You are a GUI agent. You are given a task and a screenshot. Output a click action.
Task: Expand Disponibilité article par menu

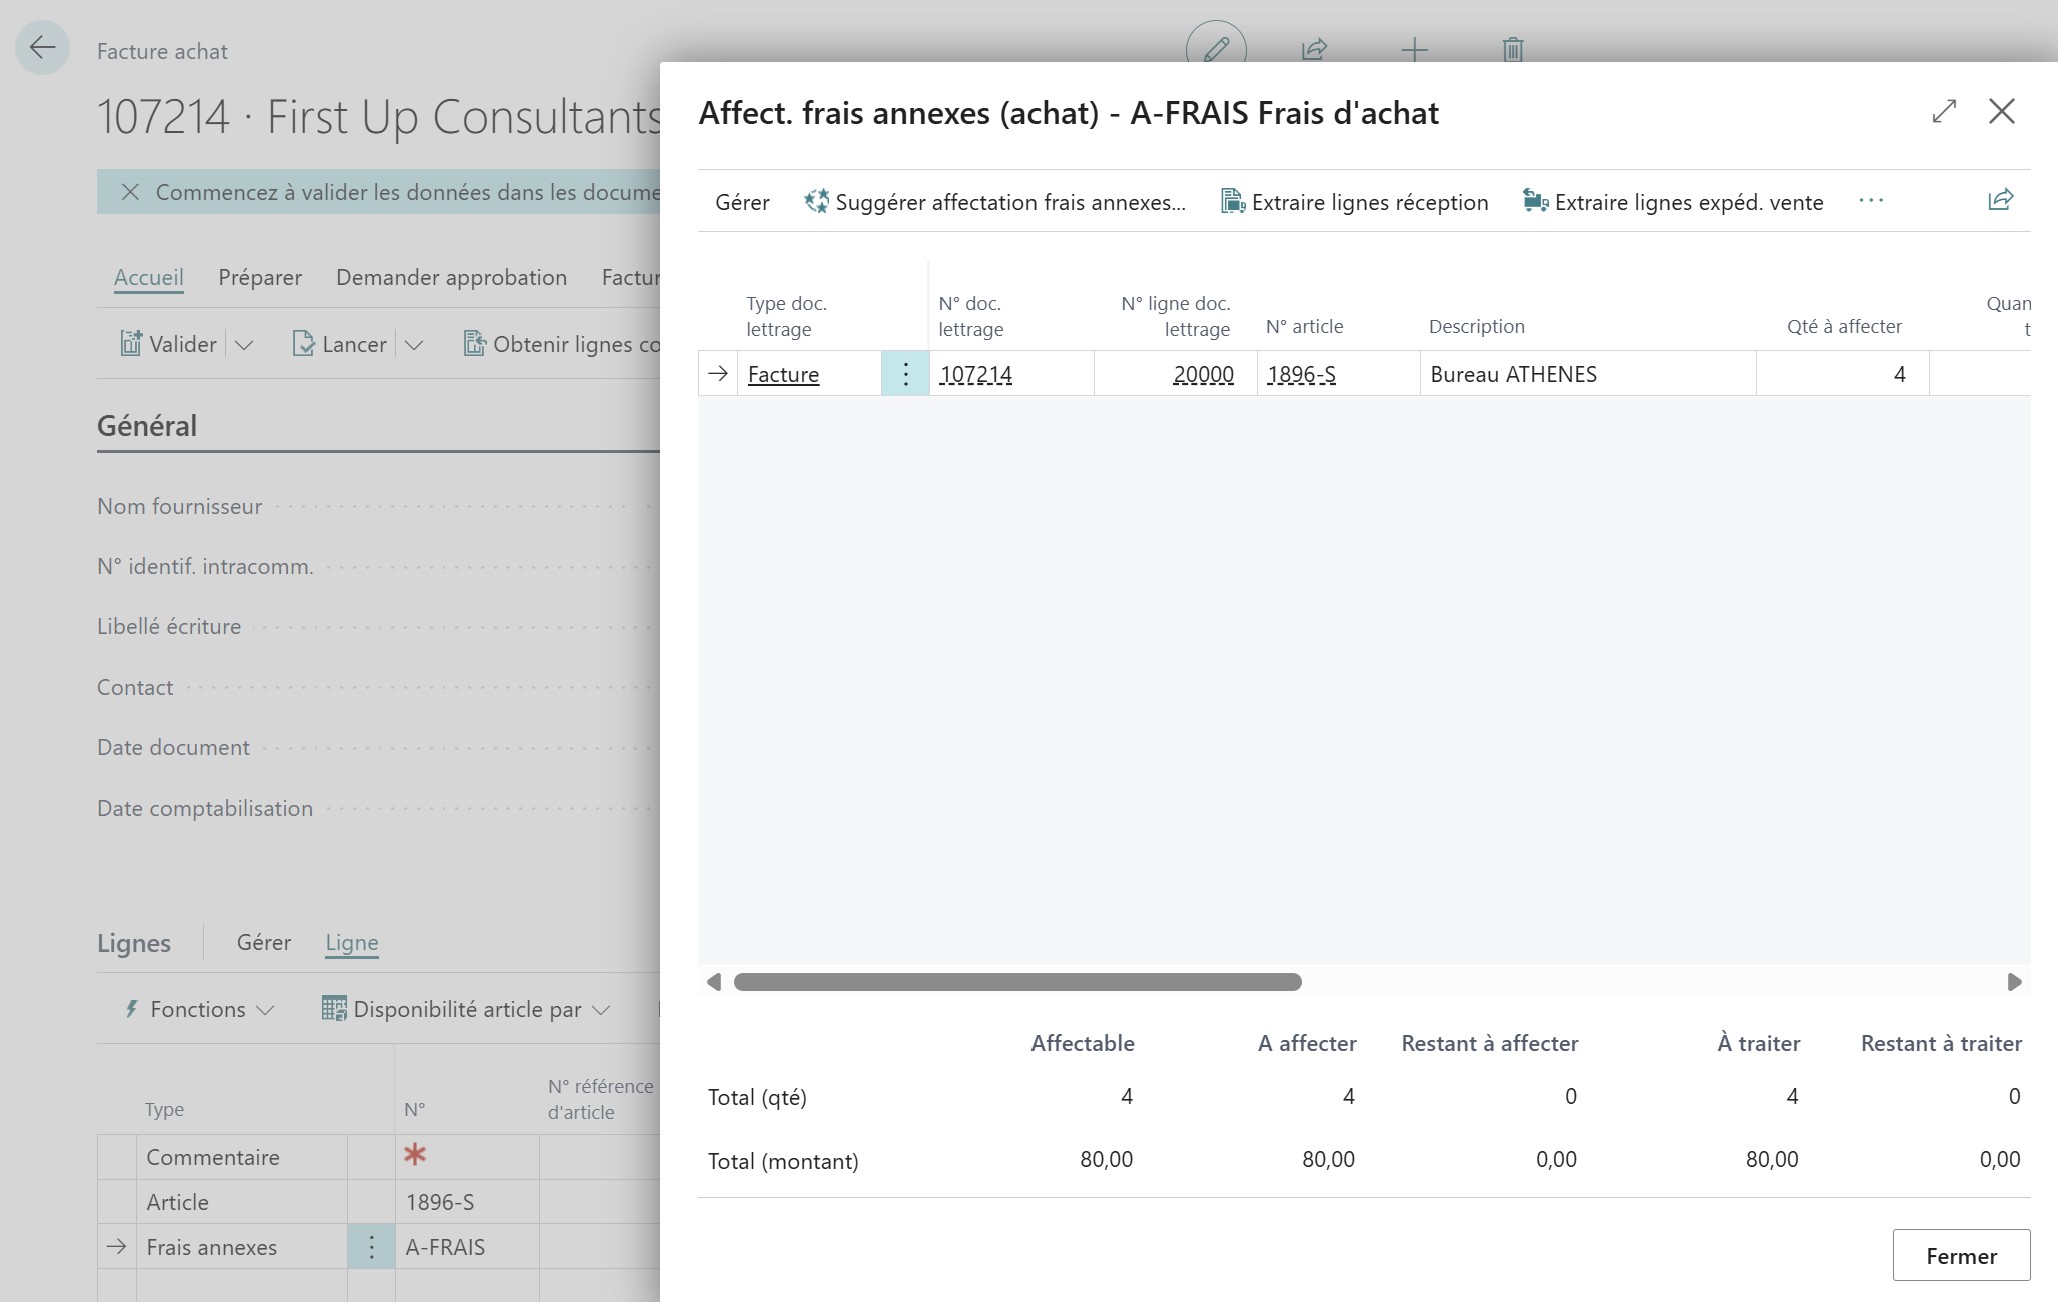466,1010
